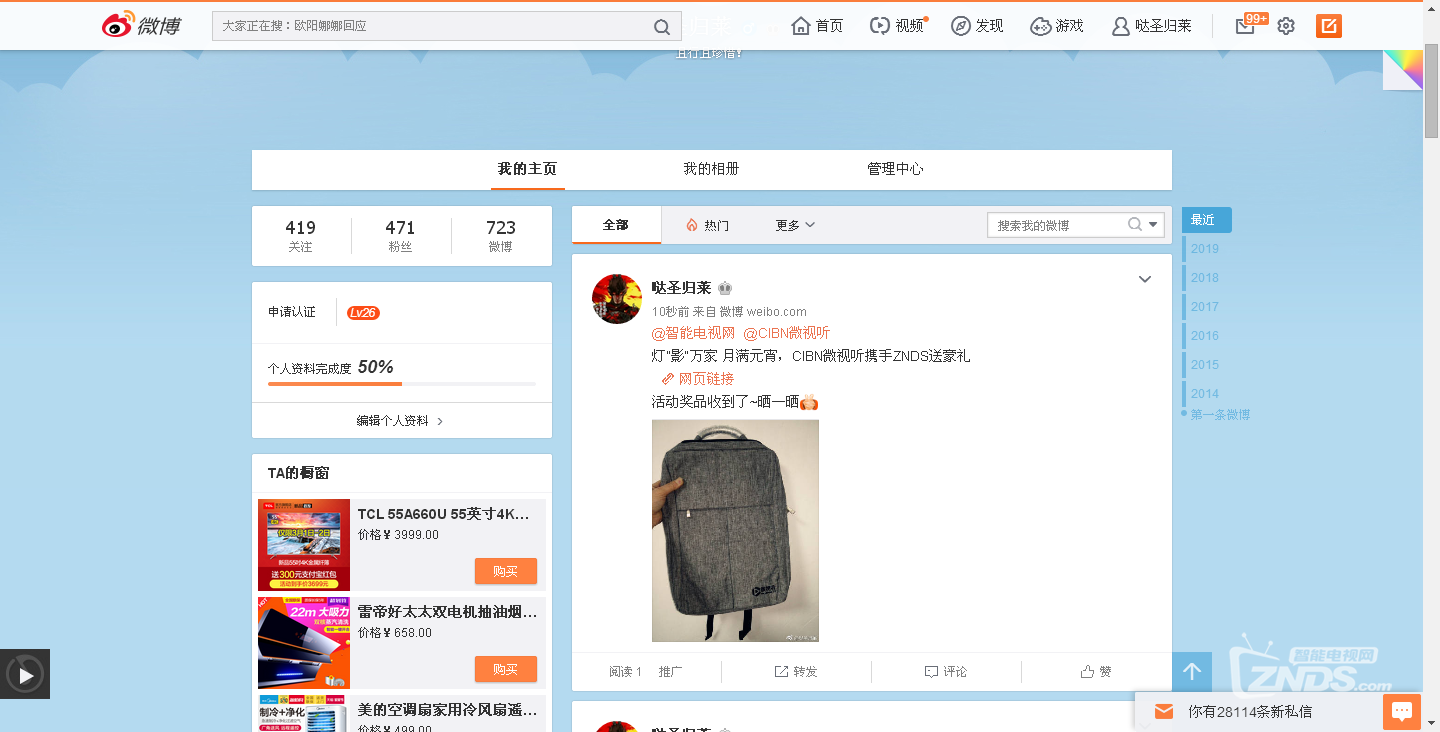Open the backpack photo in post

(735, 530)
